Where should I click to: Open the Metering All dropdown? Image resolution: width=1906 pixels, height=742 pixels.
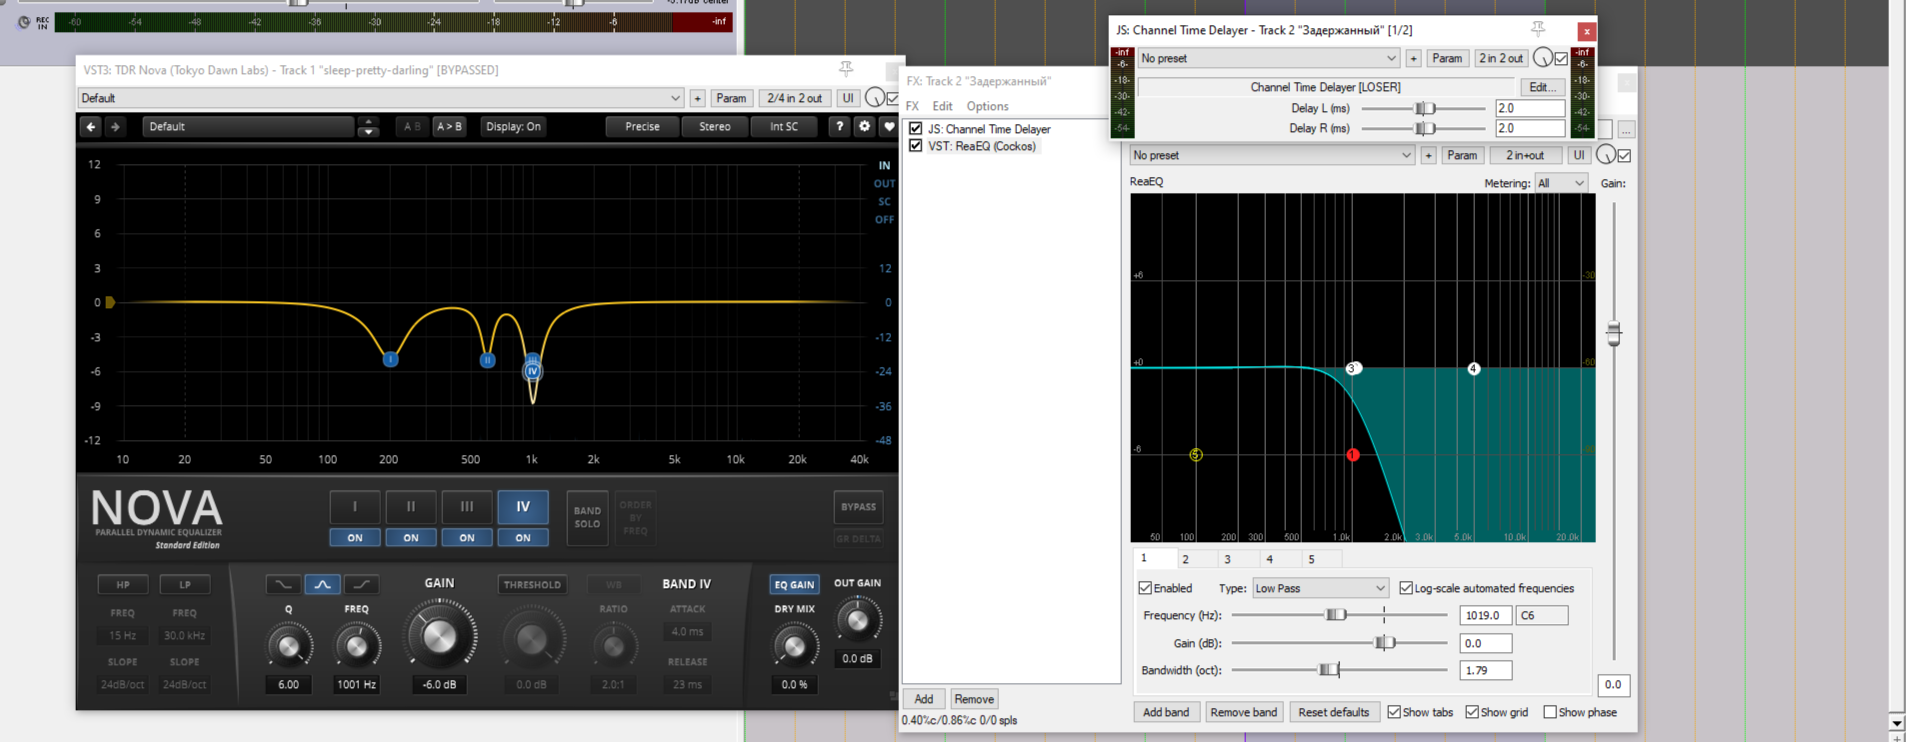click(x=1561, y=183)
